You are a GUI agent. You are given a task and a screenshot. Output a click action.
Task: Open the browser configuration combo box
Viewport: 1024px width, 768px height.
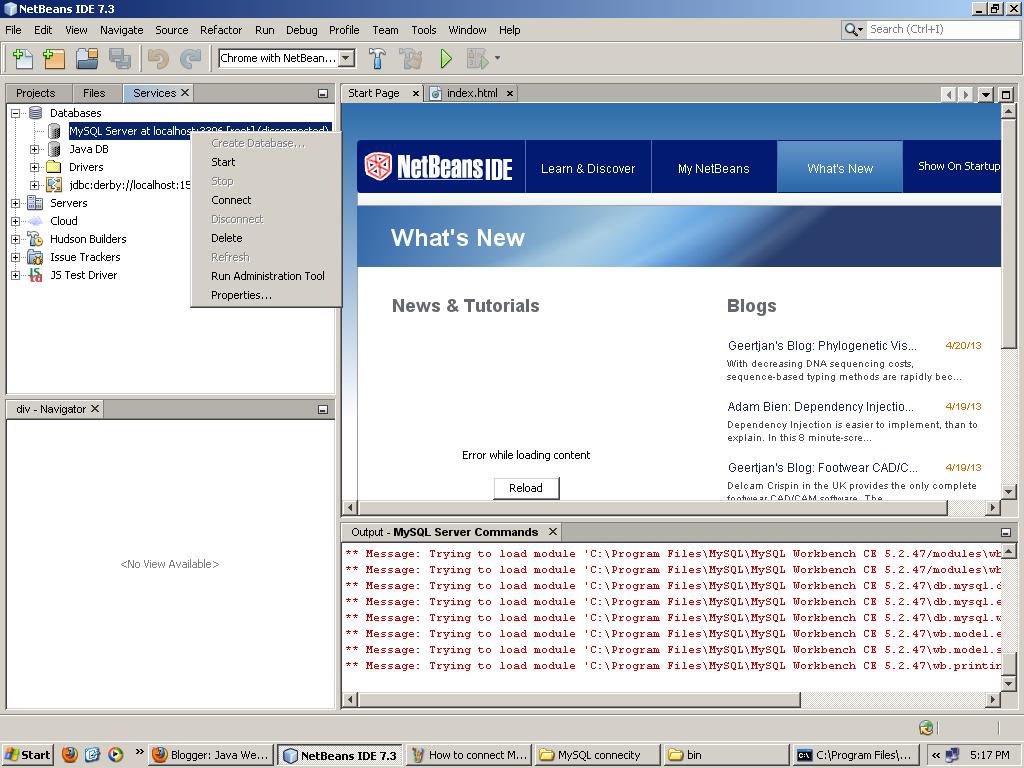pos(287,58)
